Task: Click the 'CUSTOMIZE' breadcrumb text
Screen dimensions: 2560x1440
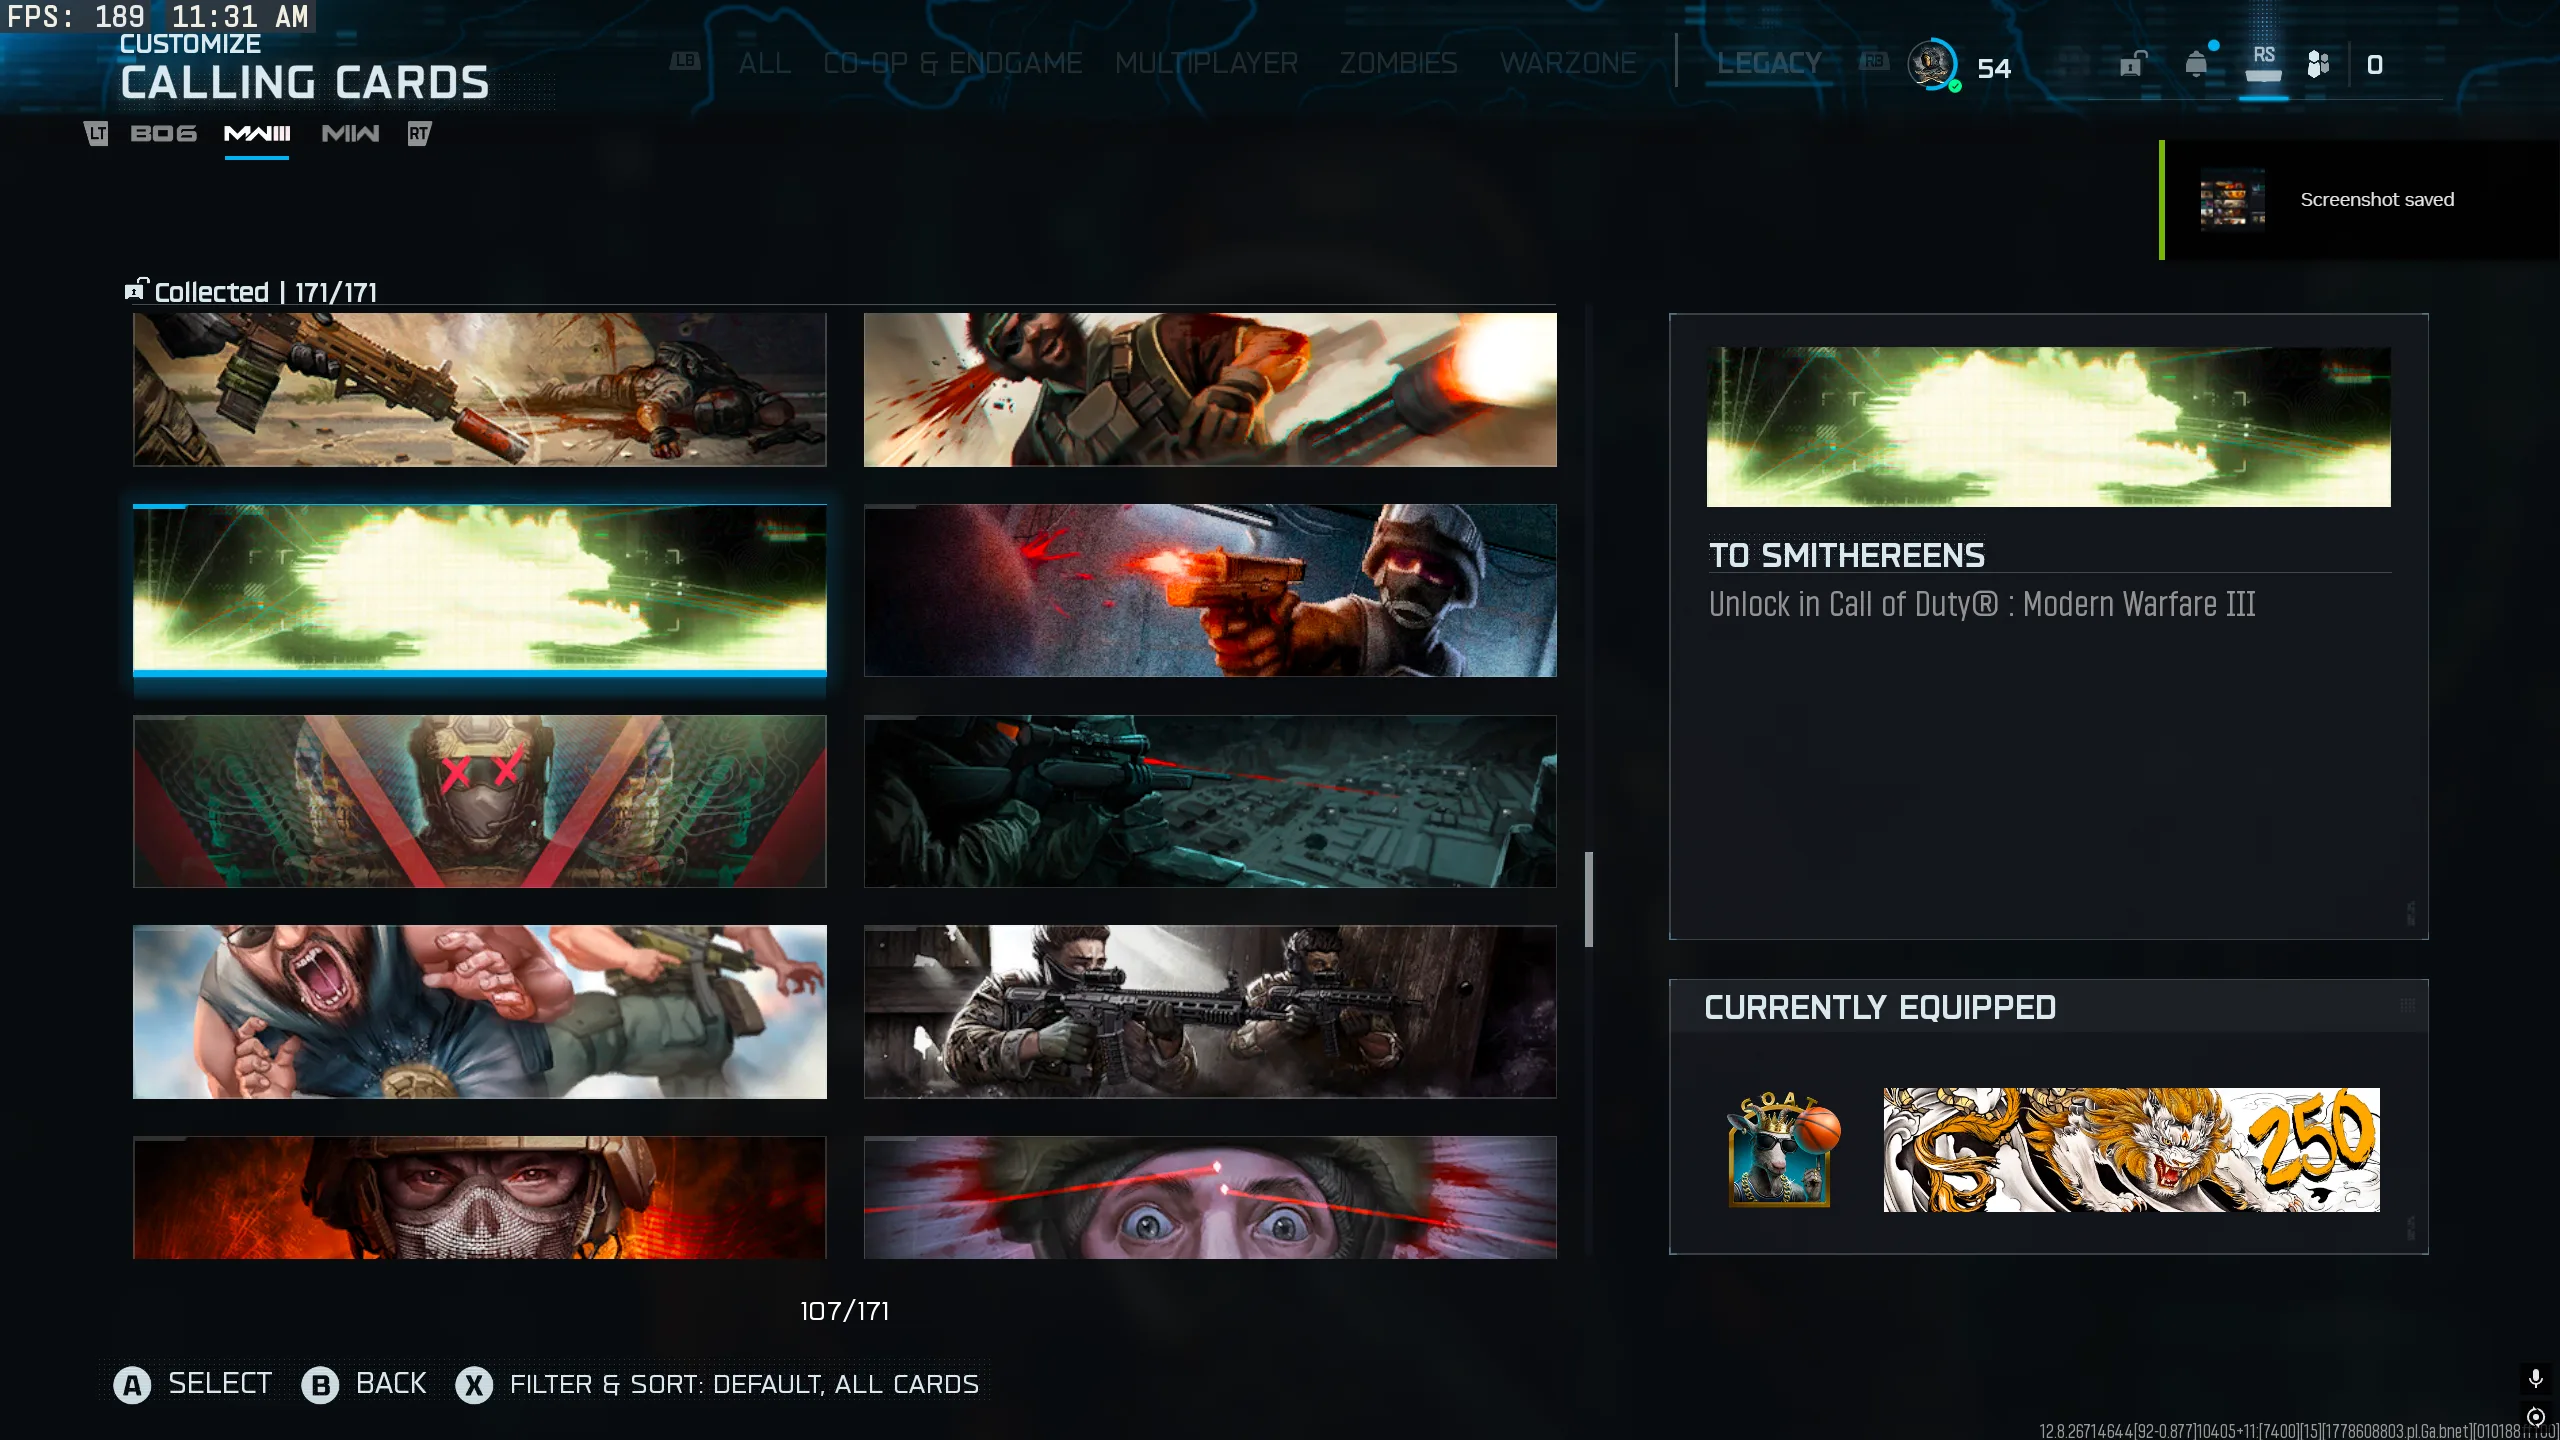Action: pos(190,44)
